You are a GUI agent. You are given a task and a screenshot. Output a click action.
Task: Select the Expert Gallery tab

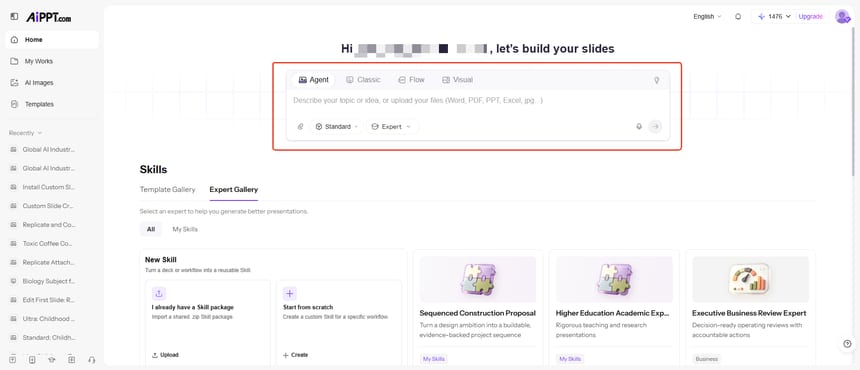[234, 190]
